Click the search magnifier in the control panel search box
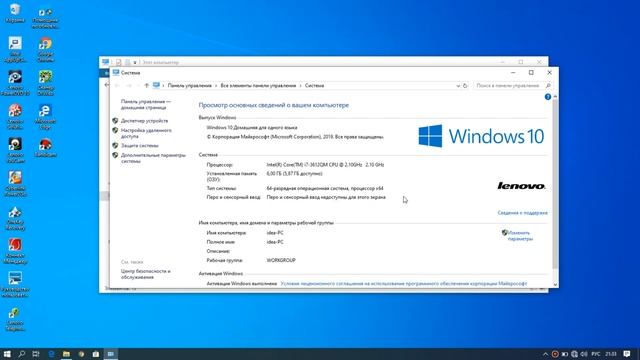The height and width of the screenshot is (360, 640). 548,86
